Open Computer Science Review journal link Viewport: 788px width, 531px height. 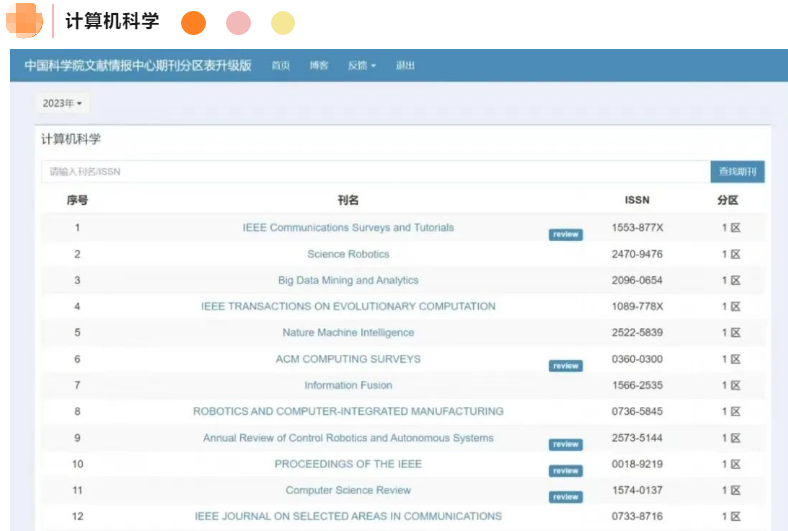coord(348,490)
